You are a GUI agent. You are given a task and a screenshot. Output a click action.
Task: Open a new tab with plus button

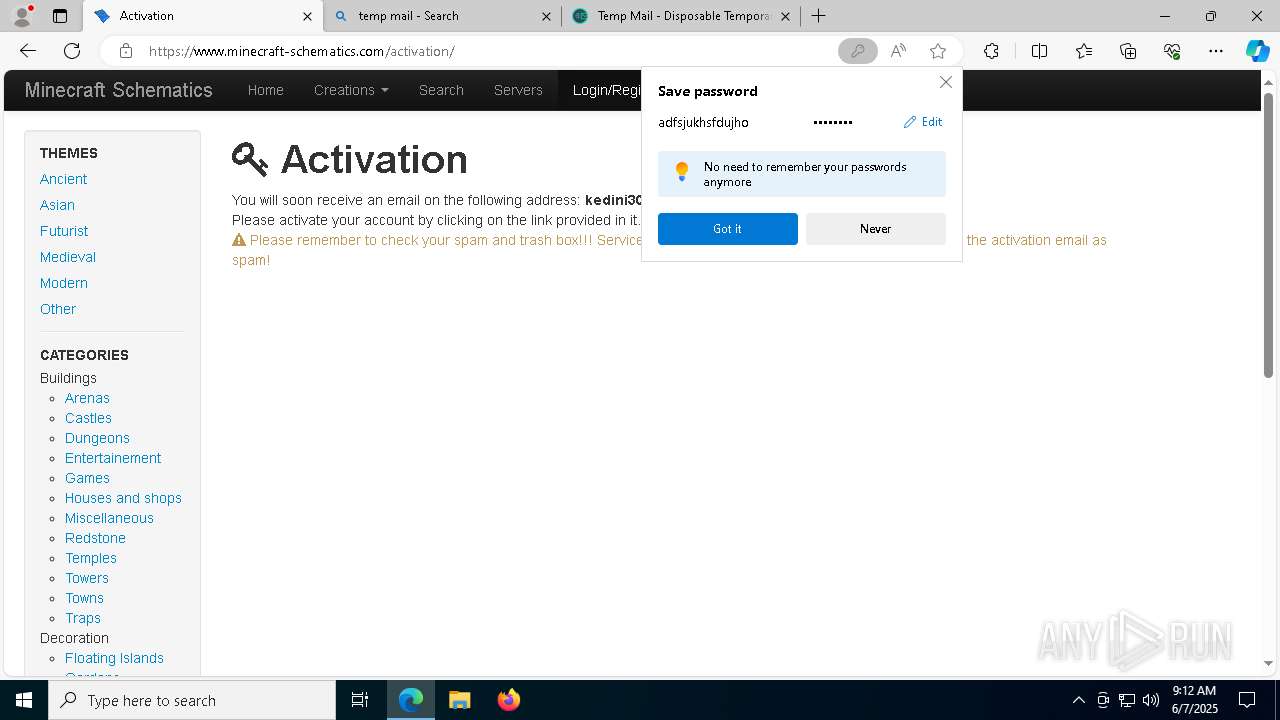(x=818, y=16)
